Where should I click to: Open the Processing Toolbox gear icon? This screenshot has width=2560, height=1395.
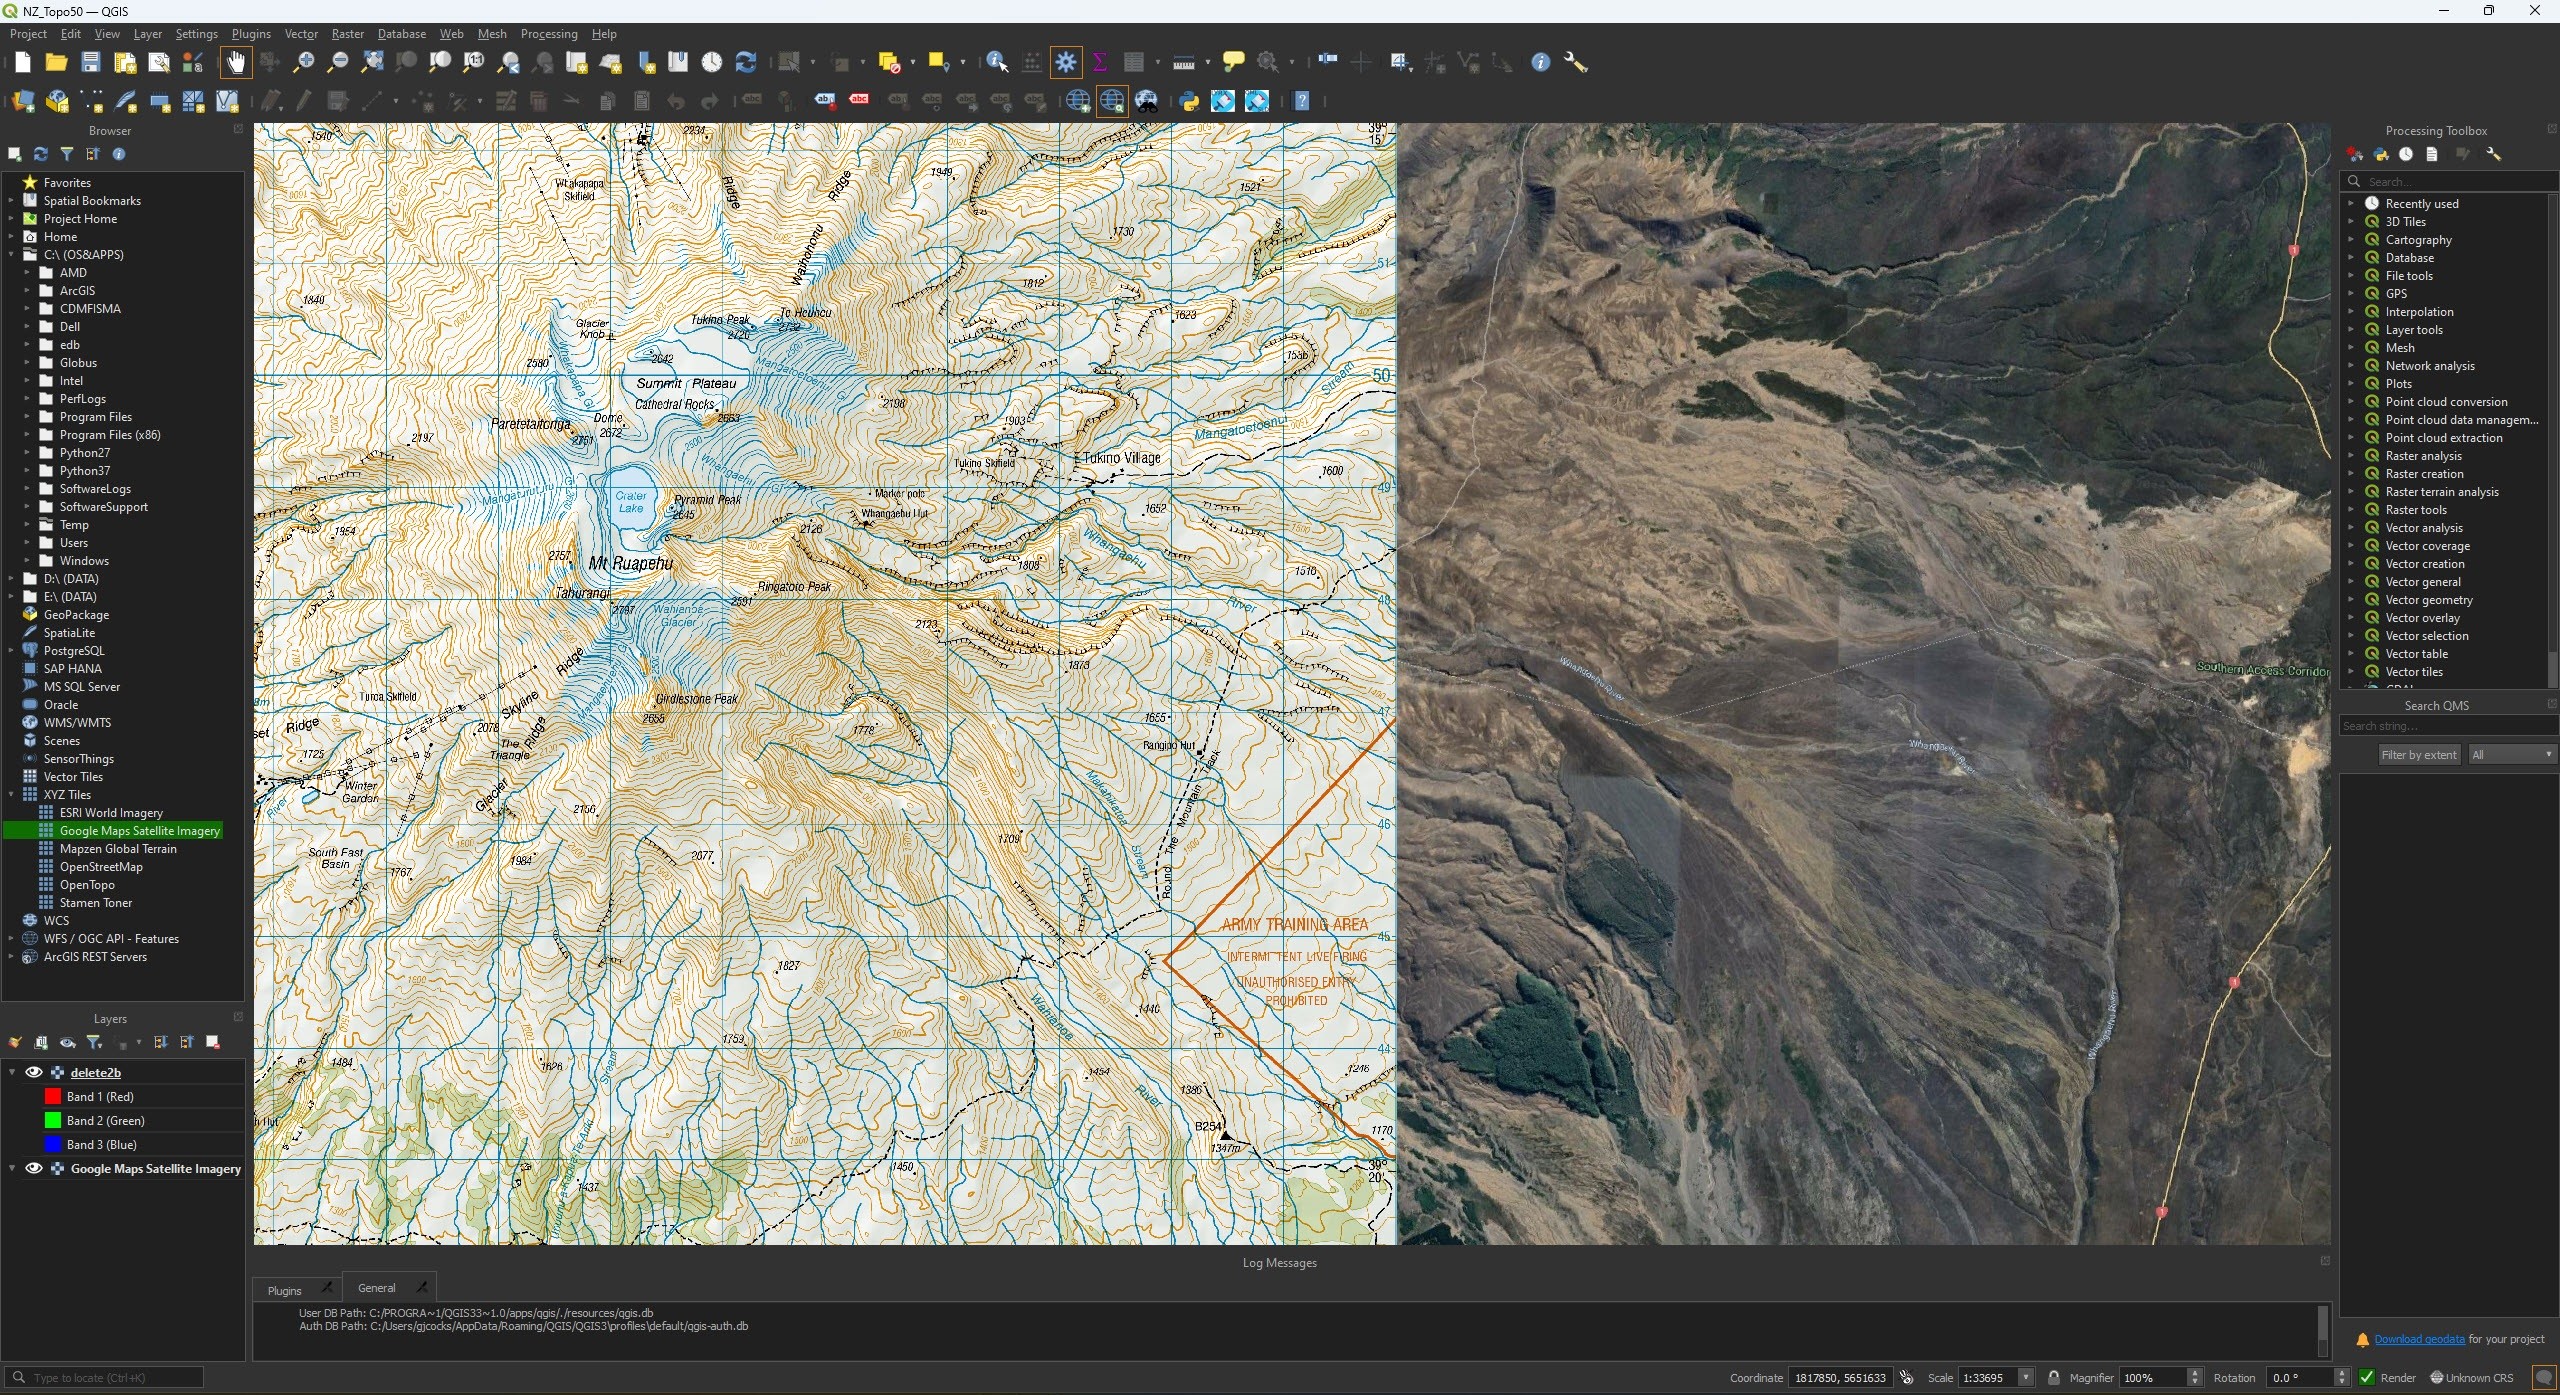point(1066,62)
